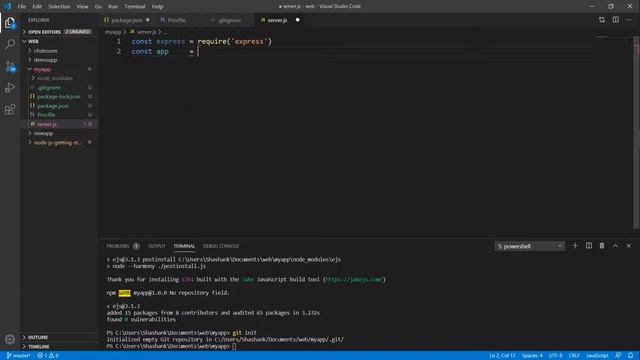Switch to the package.json editor tab
The height and width of the screenshot is (360, 640).
(127, 20)
